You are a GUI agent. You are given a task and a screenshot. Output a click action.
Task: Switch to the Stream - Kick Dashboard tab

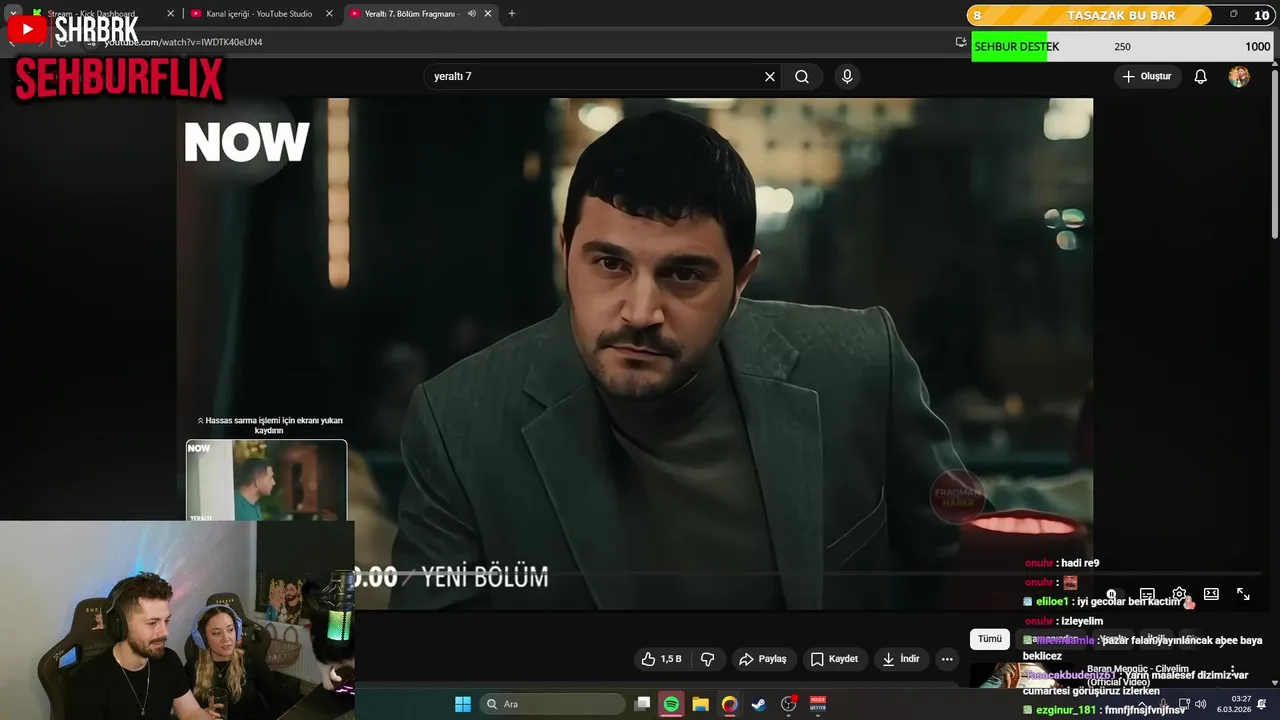click(x=100, y=14)
